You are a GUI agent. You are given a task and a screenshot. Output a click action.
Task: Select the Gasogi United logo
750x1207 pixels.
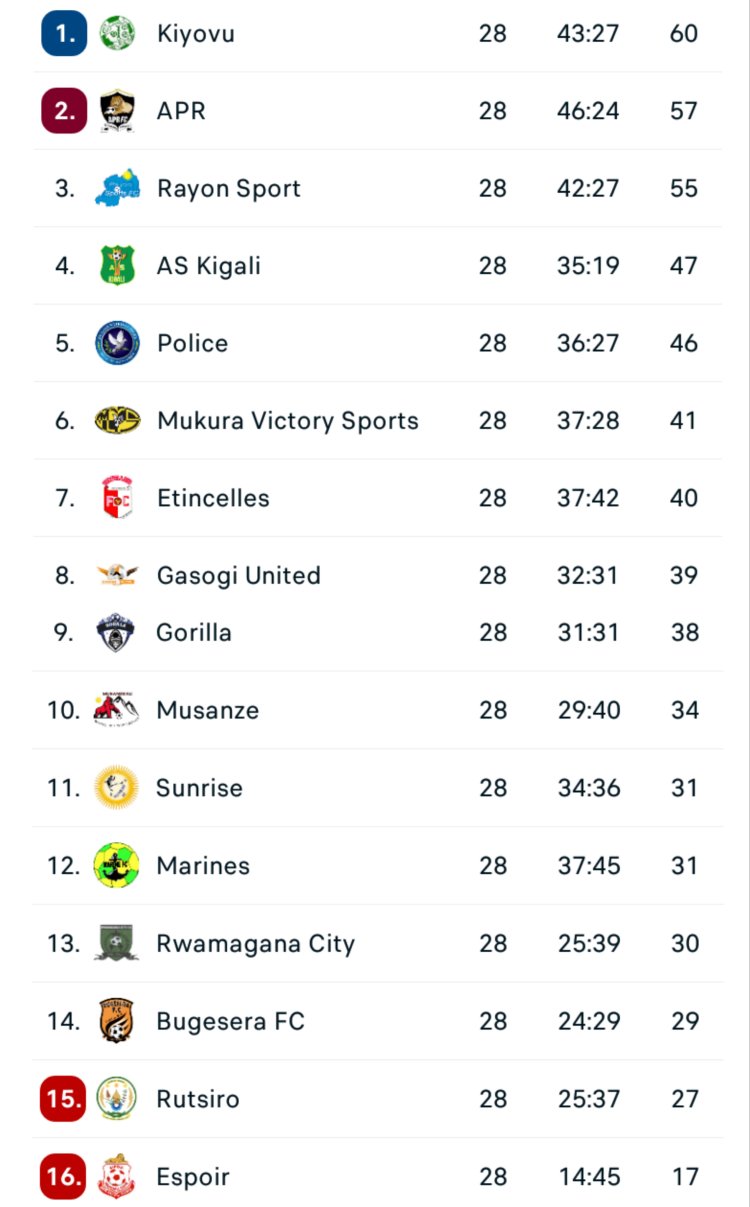click(118, 575)
